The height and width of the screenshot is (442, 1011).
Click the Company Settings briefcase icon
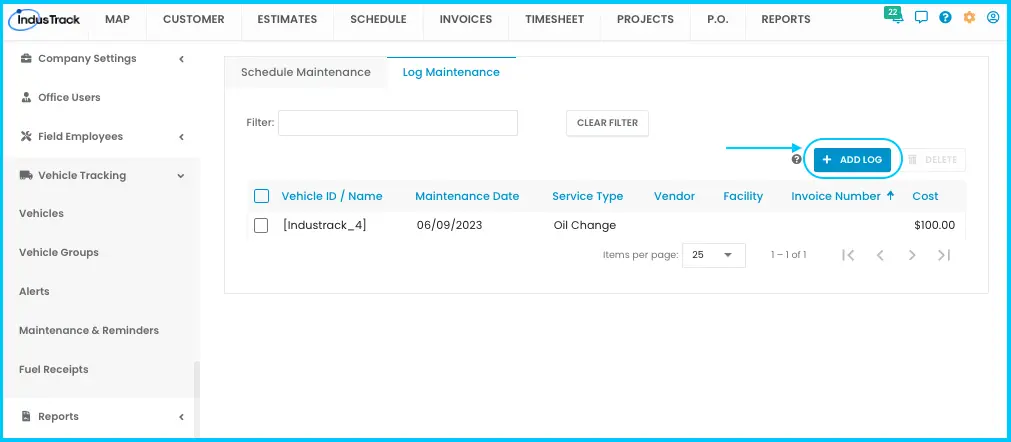(x=26, y=59)
